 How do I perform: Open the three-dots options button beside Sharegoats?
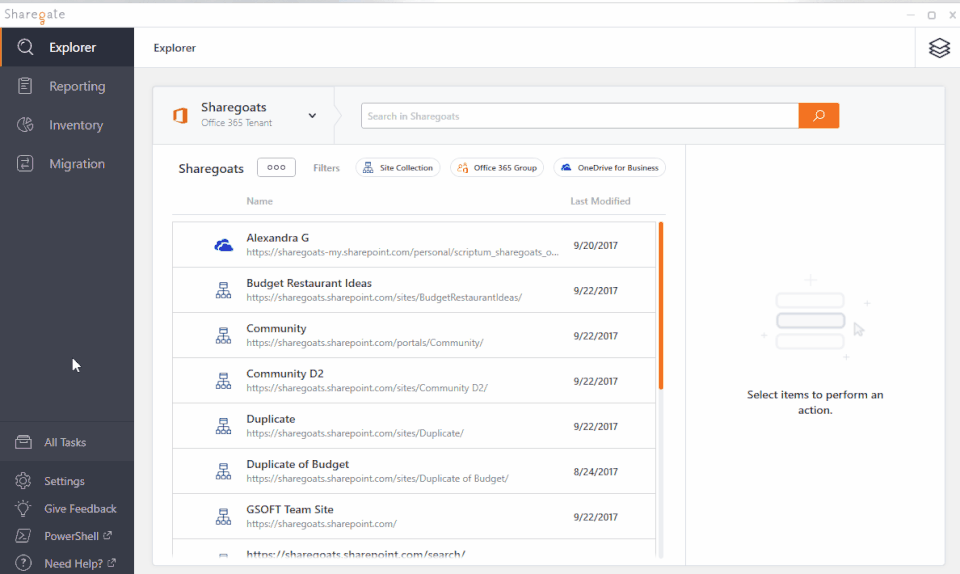(276, 167)
